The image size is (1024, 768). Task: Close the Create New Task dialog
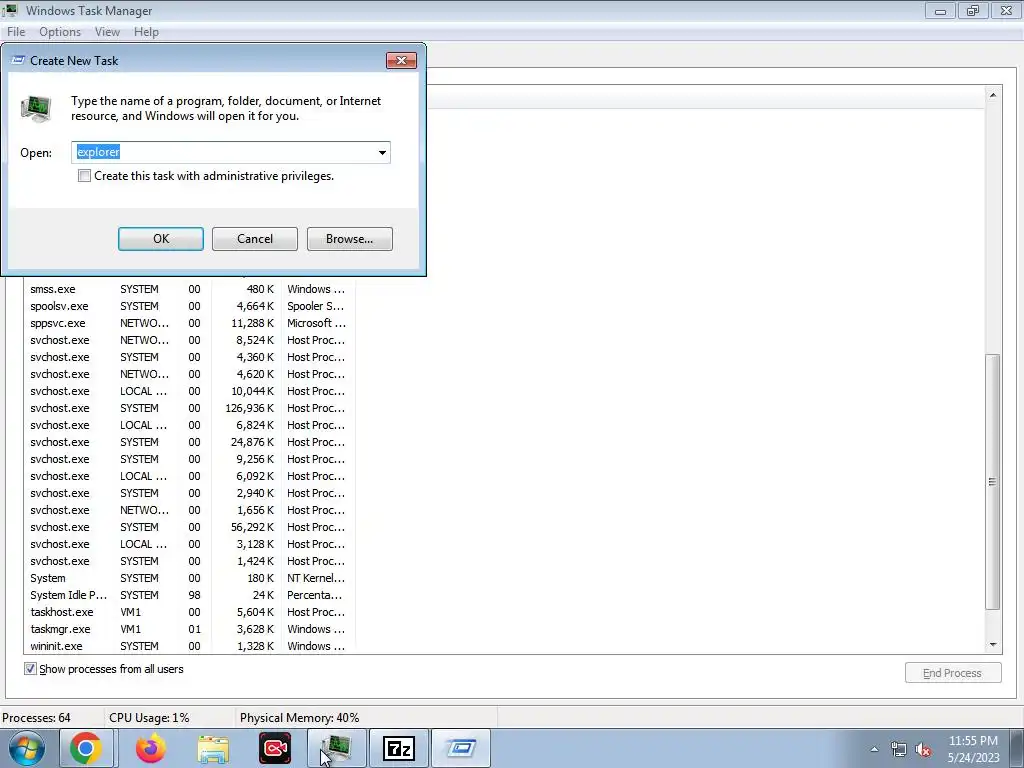coord(401,61)
